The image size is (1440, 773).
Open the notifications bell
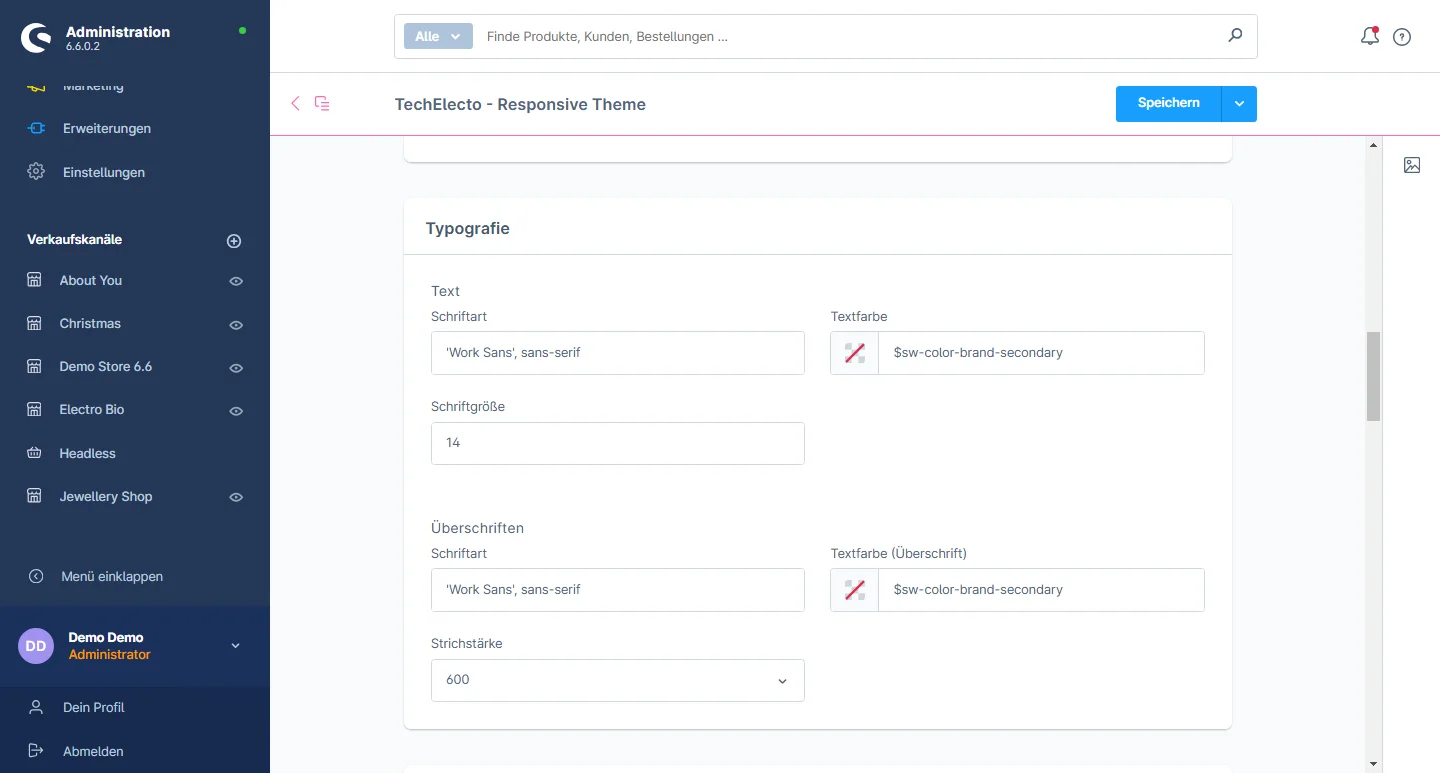tap(1369, 37)
